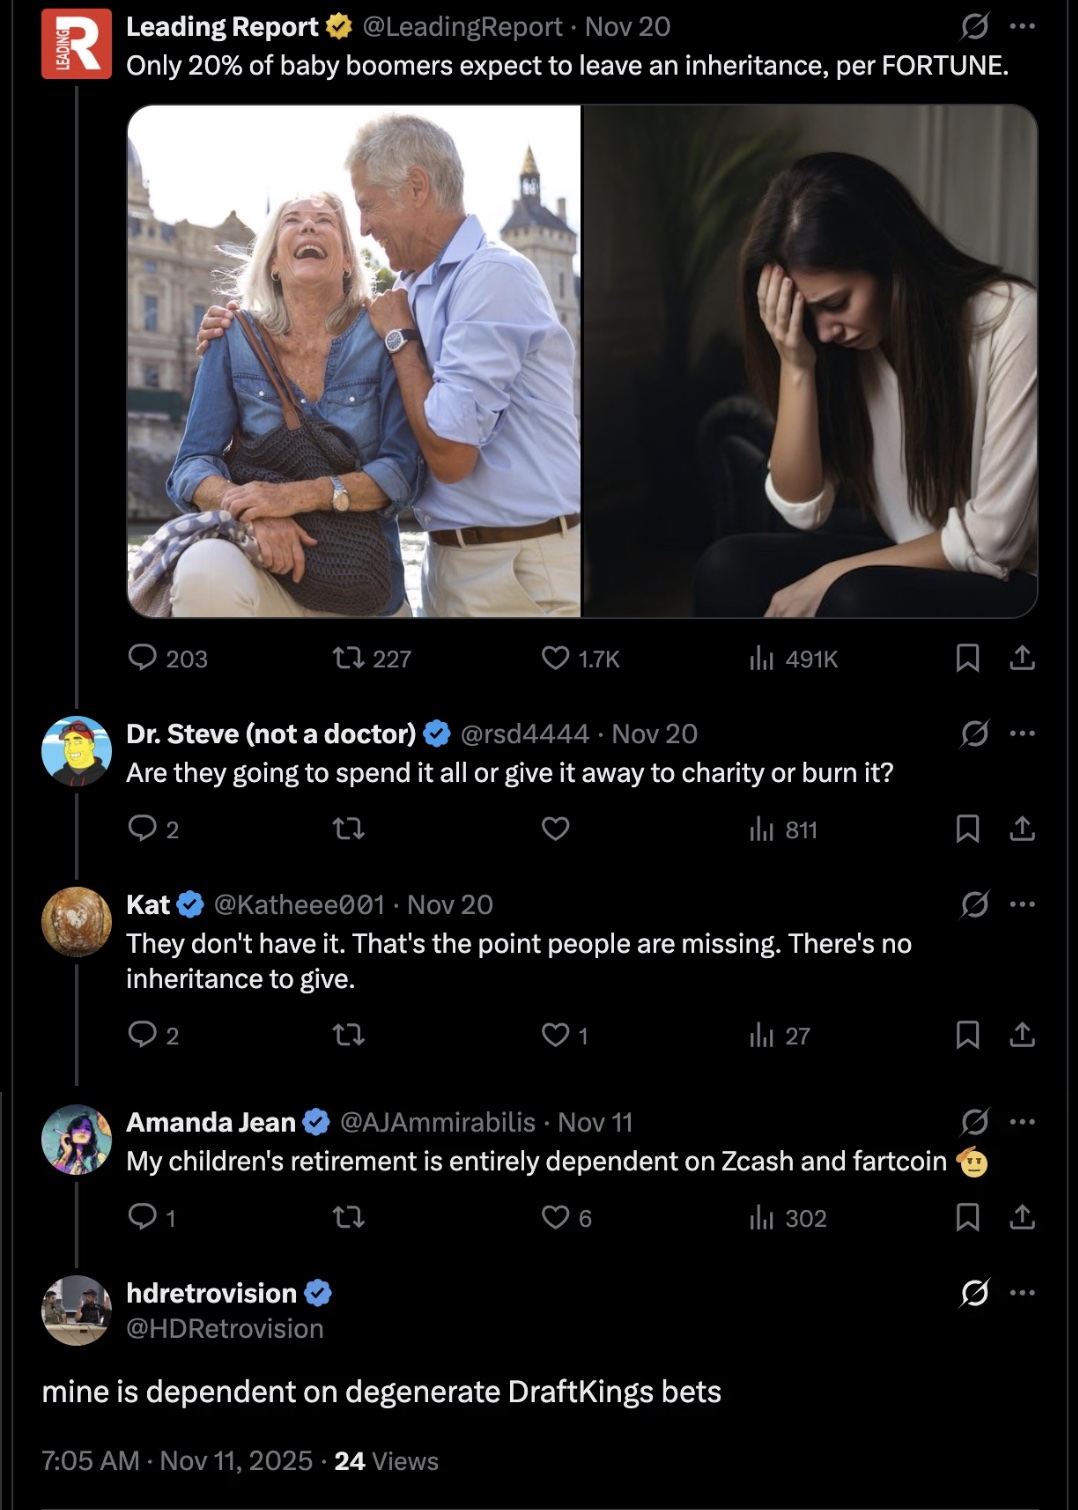Reply to the Leading Report post

[143, 658]
